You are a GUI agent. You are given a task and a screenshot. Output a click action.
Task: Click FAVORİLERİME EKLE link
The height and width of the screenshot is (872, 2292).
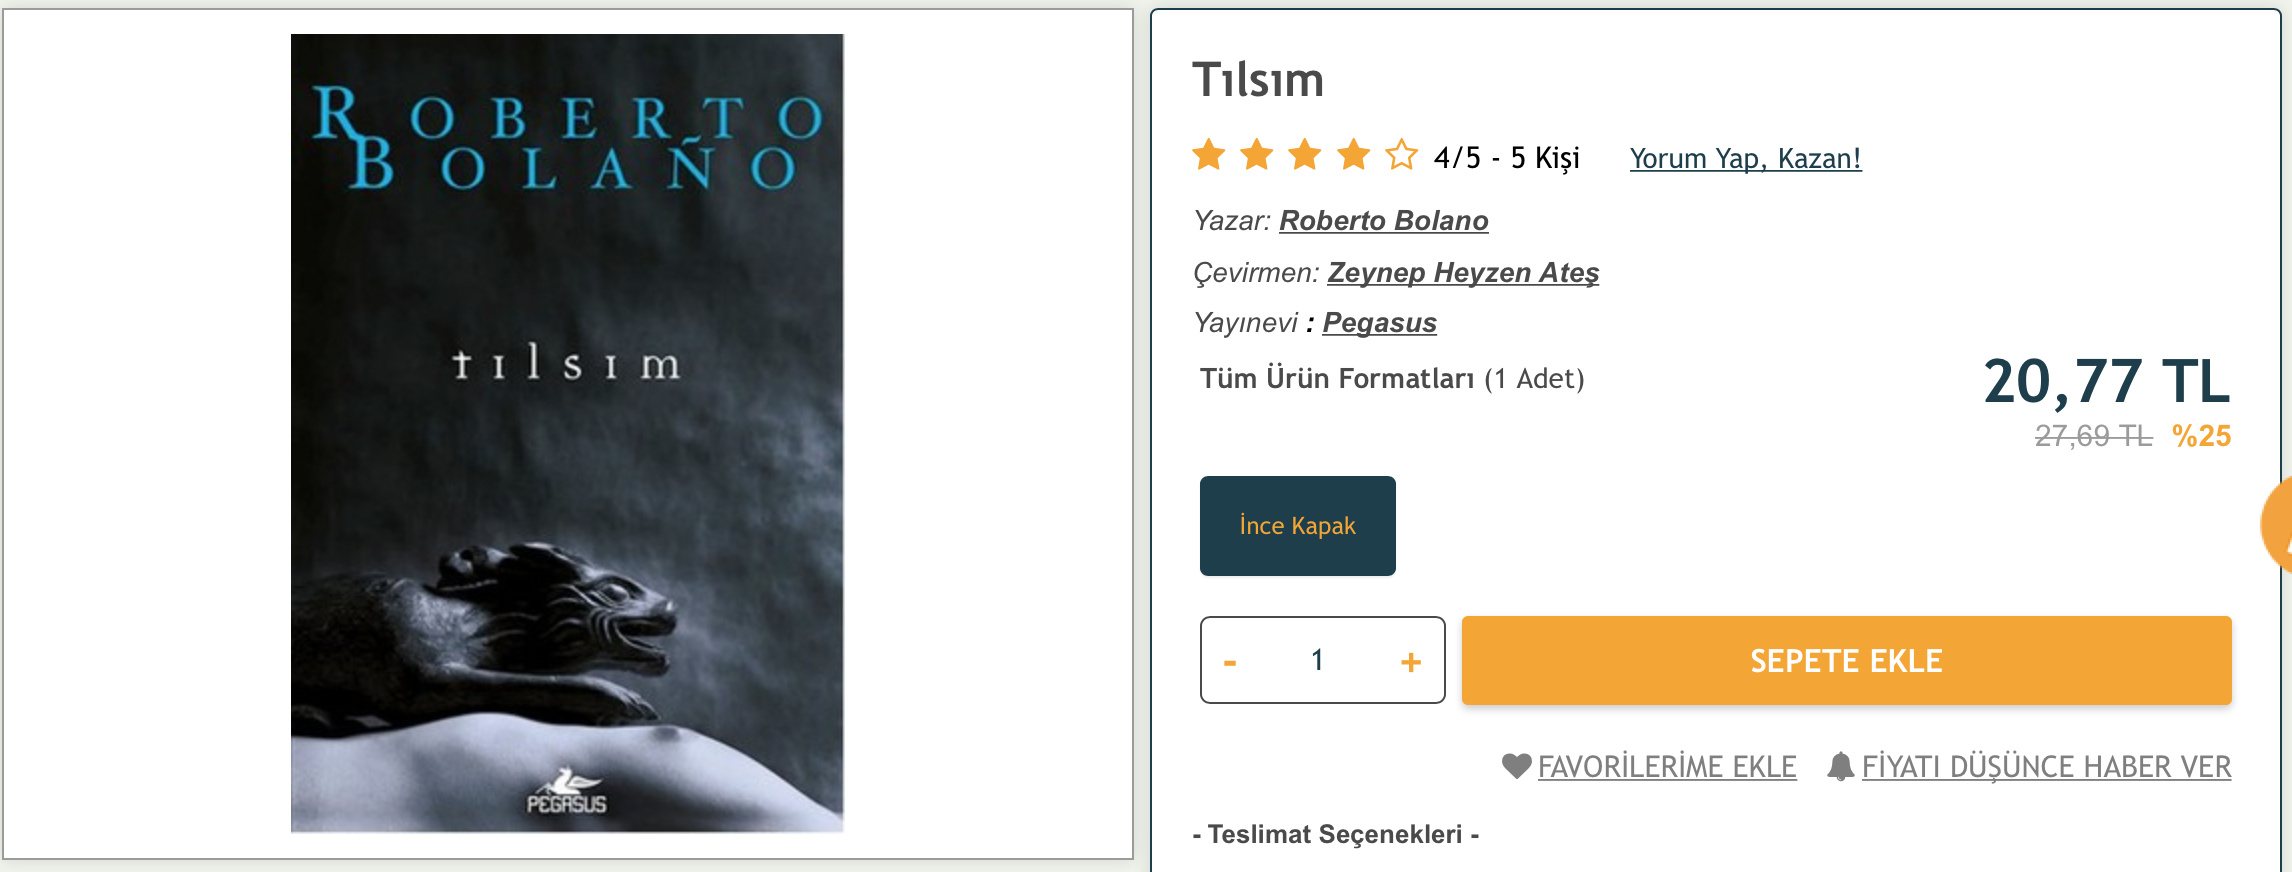[1667, 767]
